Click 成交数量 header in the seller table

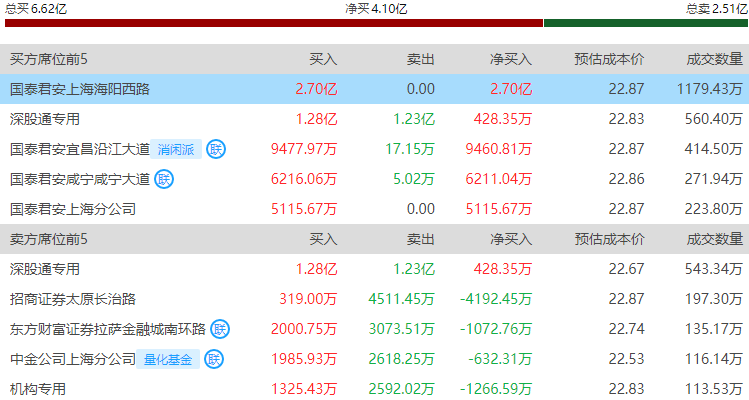tap(715, 239)
